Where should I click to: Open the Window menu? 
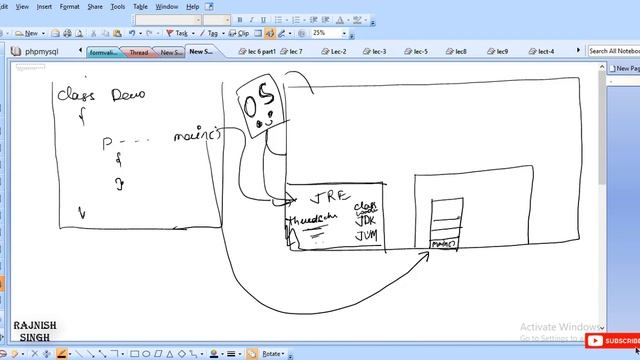pos(167,7)
